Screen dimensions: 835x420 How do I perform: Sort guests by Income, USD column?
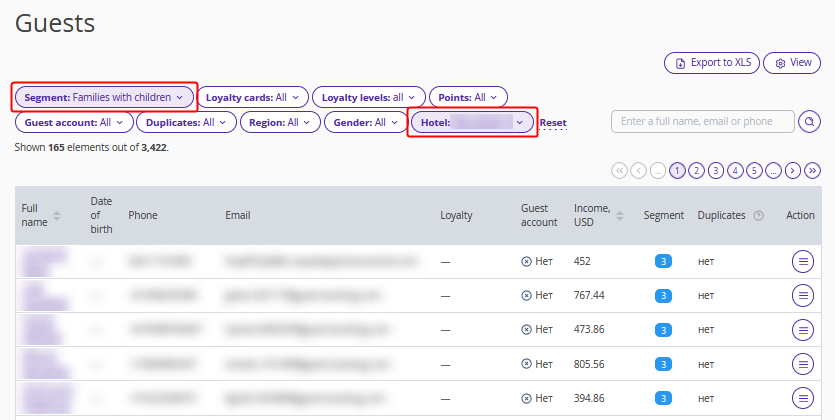pos(621,215)
